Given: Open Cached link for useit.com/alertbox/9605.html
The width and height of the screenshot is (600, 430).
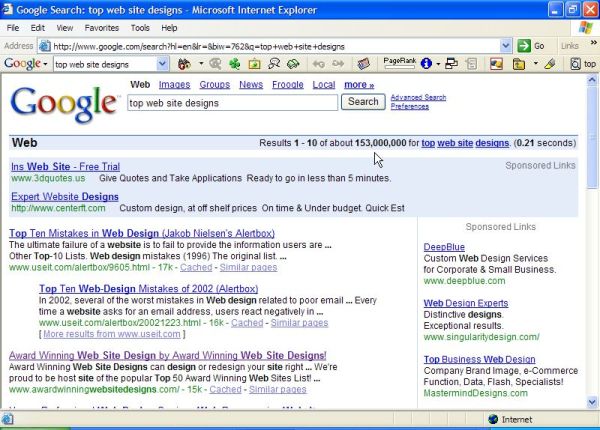Looking at the screenshot, I should click(x=196, y=267).
